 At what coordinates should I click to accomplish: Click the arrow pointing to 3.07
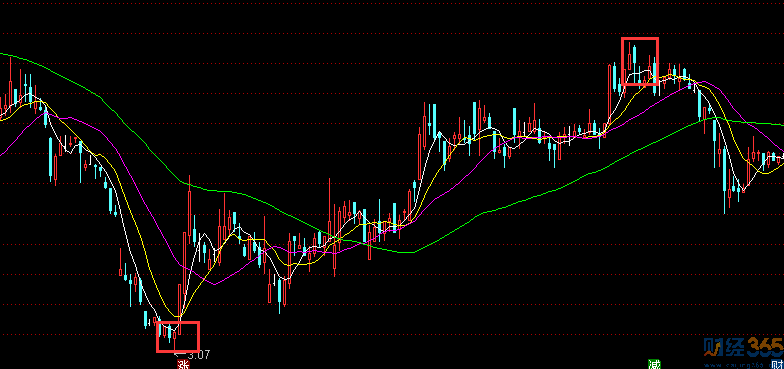click(x=180, y=355)
